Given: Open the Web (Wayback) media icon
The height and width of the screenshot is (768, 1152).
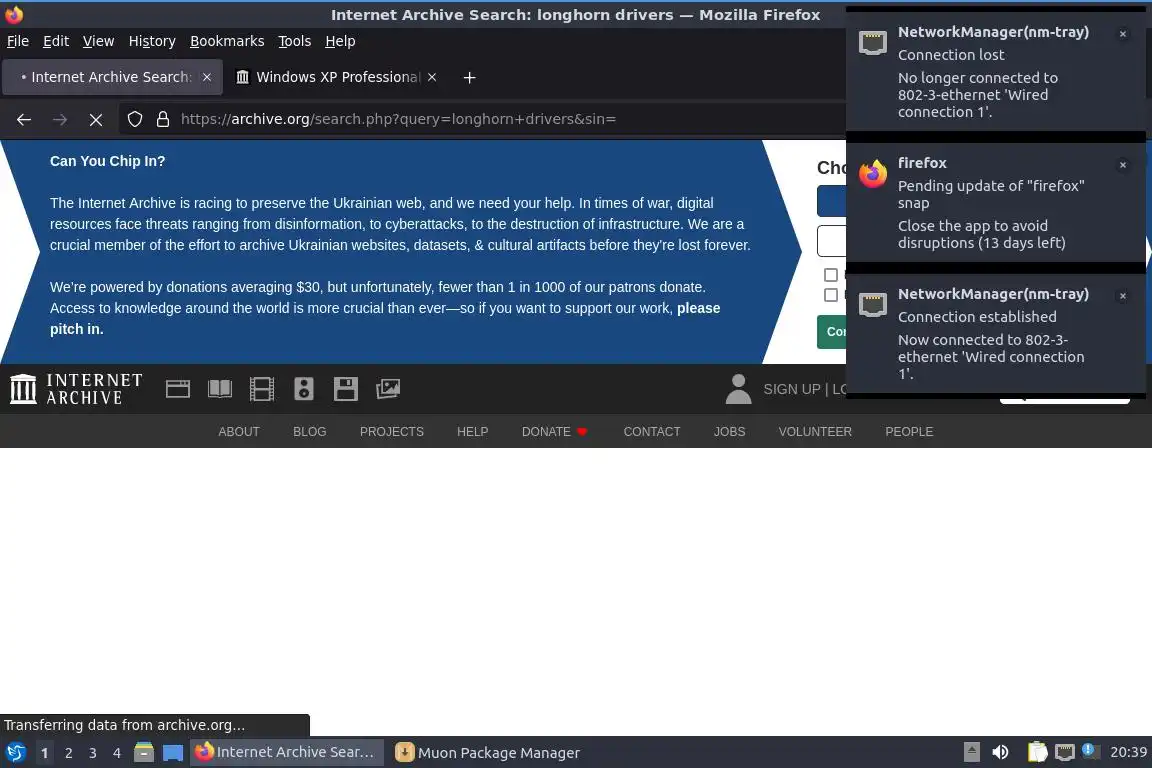Looking at the screenshot, I should click(x=178, y=389).
